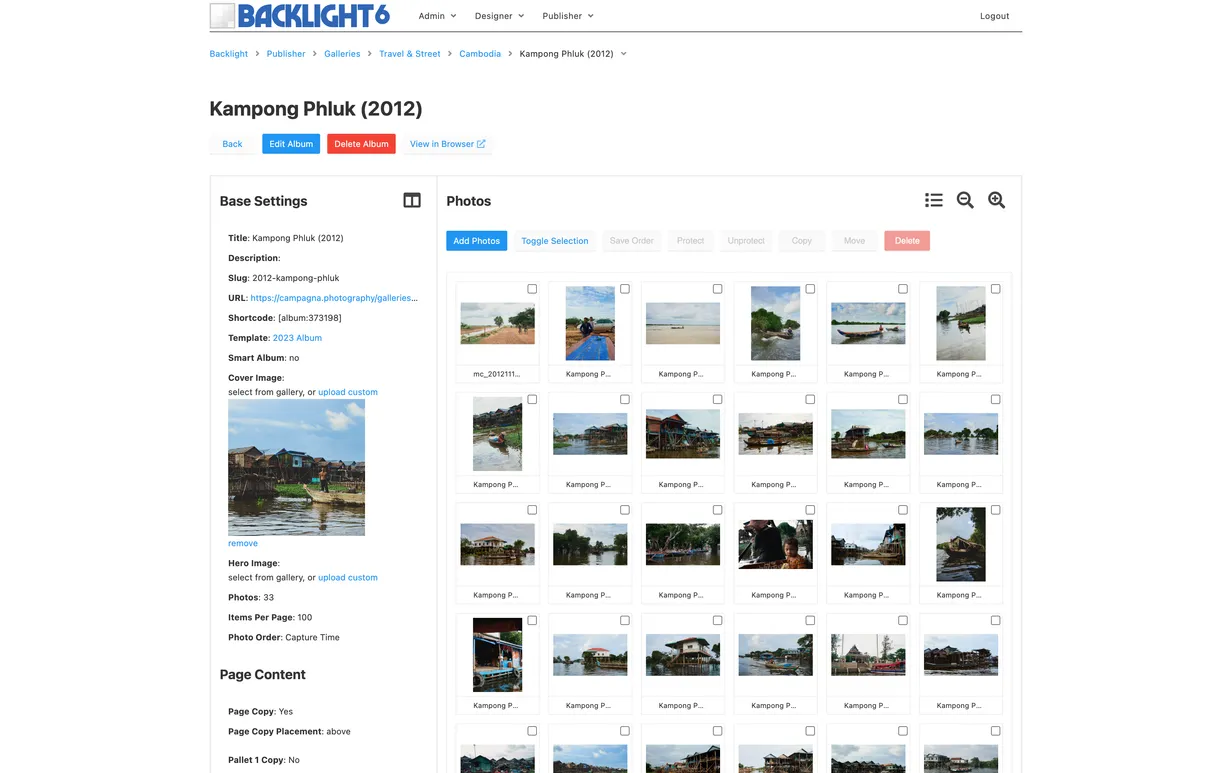Click the Backlight 6 logo
This screenshot has width=1232, height=773.
(x=300, y=15)
